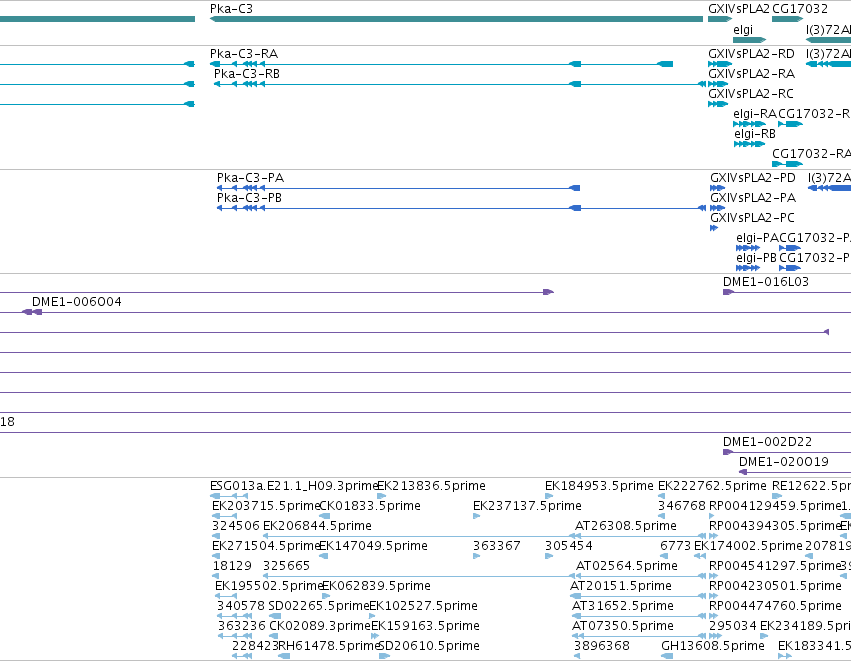The image size is (851, 661).
Task: Select EST CK01833.5prime
Action: (x=370, y=506)
